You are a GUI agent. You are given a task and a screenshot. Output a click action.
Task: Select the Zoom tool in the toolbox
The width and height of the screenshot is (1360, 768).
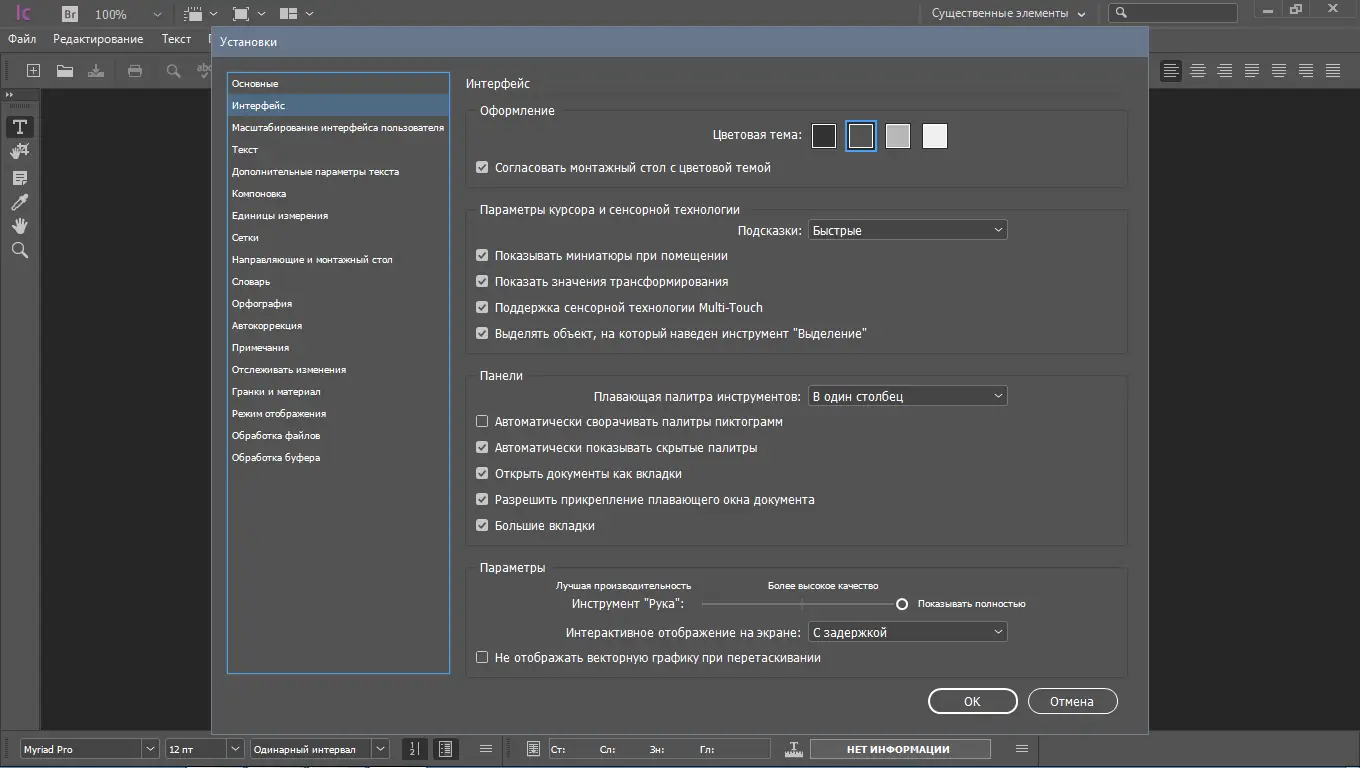tap(20, 250)
